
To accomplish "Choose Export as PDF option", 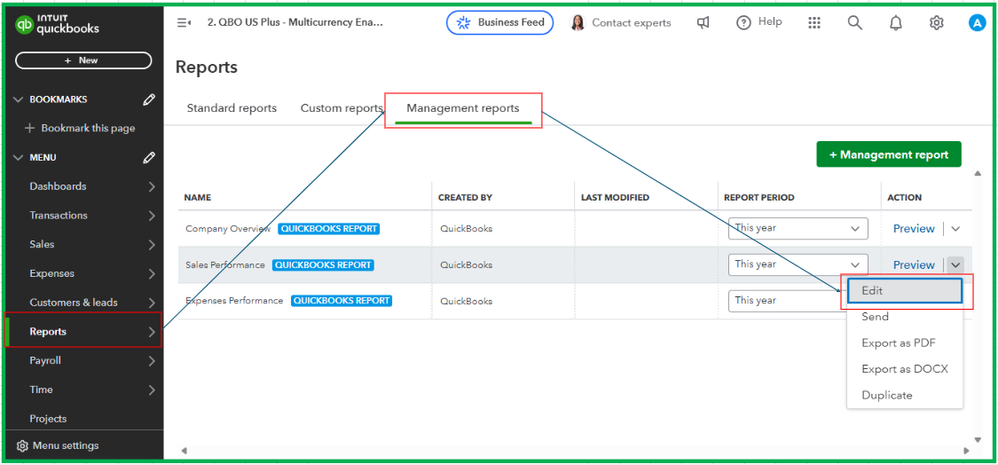I will click(x=898, y=343).
